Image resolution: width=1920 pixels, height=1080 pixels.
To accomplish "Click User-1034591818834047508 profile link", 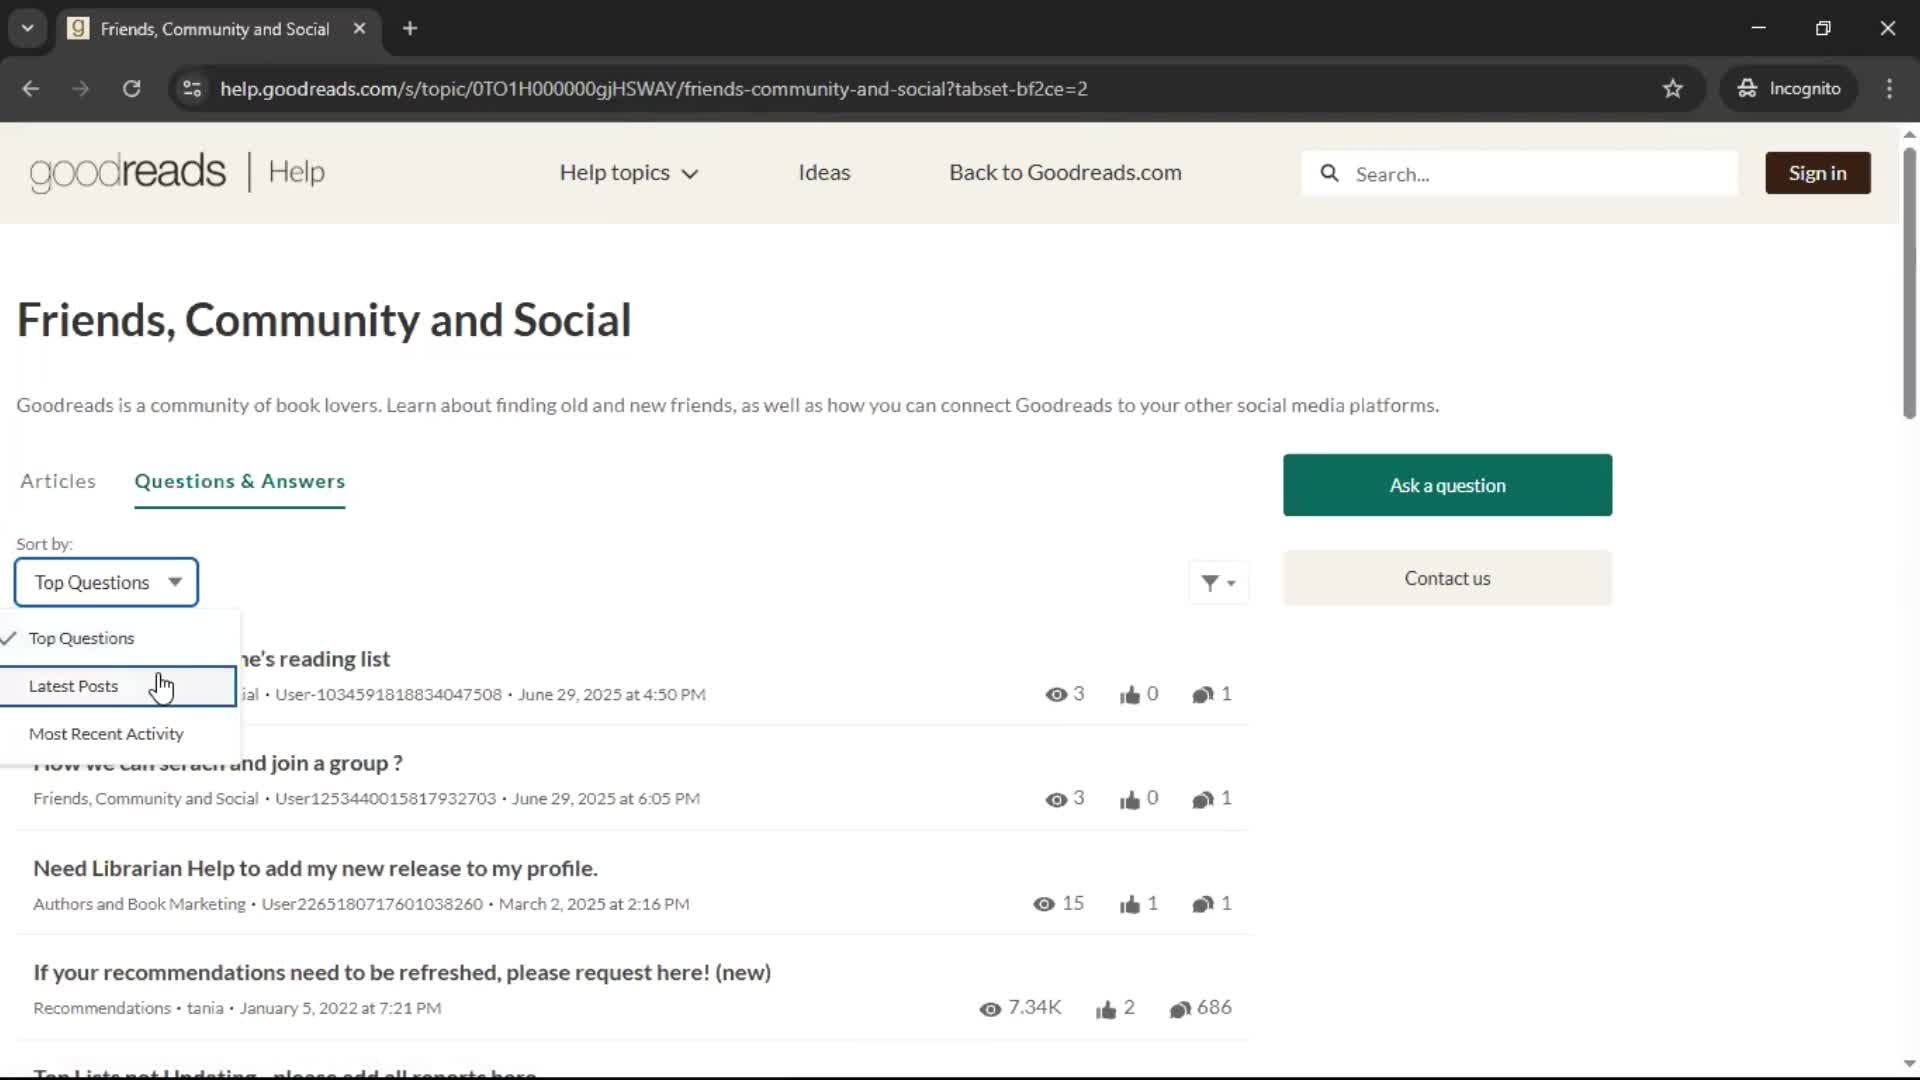I will point(388,694).
